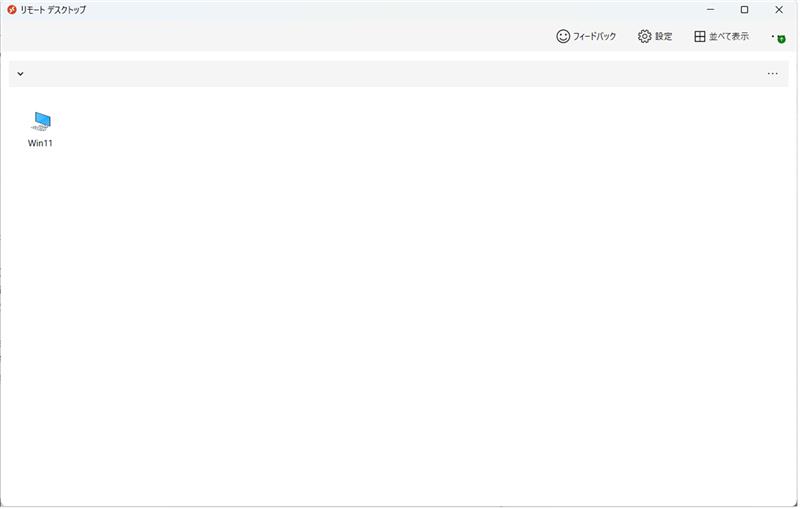
Task: Open the group's three-dot more options menu
Action: coord(772,74)
